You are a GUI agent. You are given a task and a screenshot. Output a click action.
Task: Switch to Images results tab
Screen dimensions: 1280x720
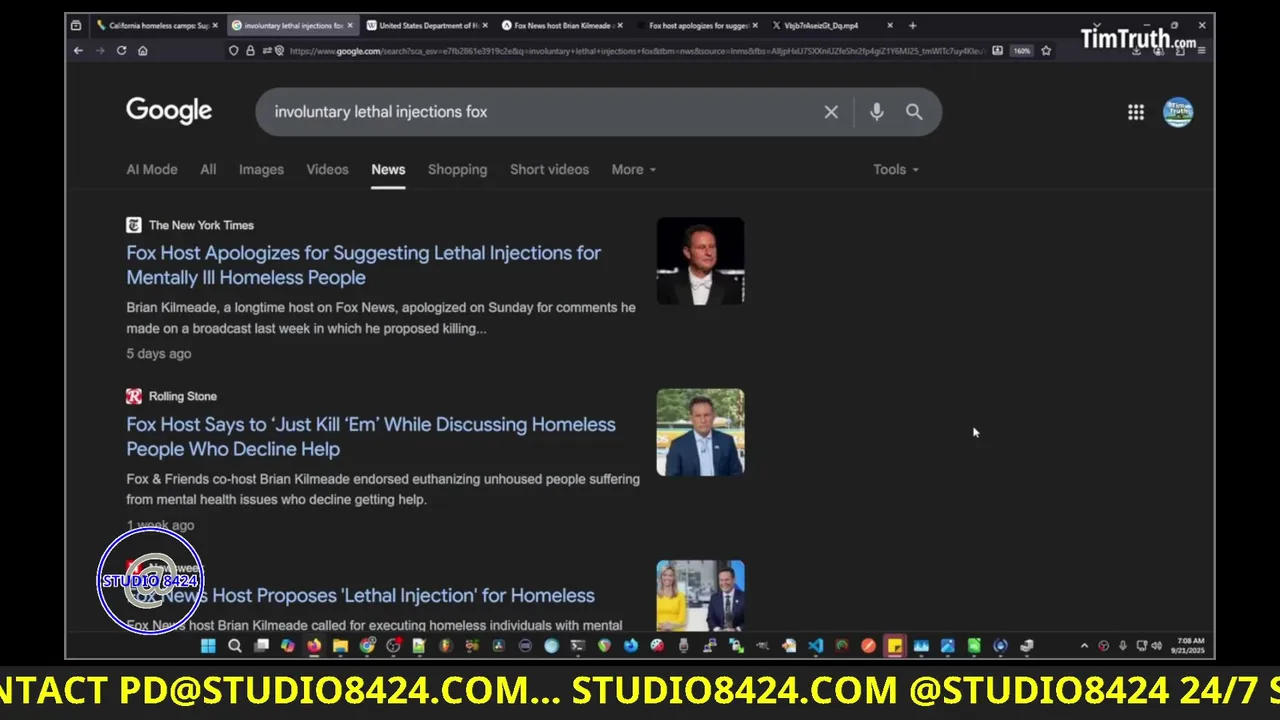coord(261,169)
